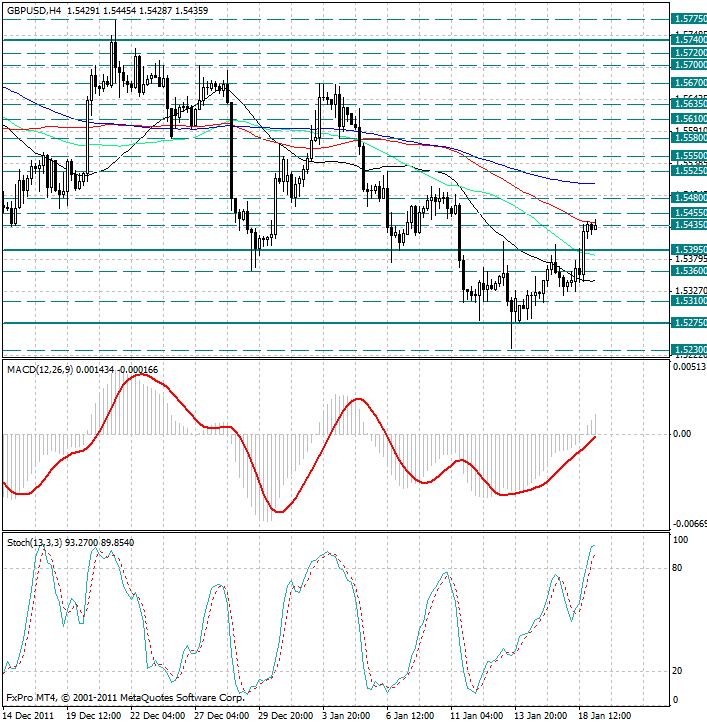Click the Stochastic 20 level label
Viewport: 707px width, 723px height.
(677, 671)
